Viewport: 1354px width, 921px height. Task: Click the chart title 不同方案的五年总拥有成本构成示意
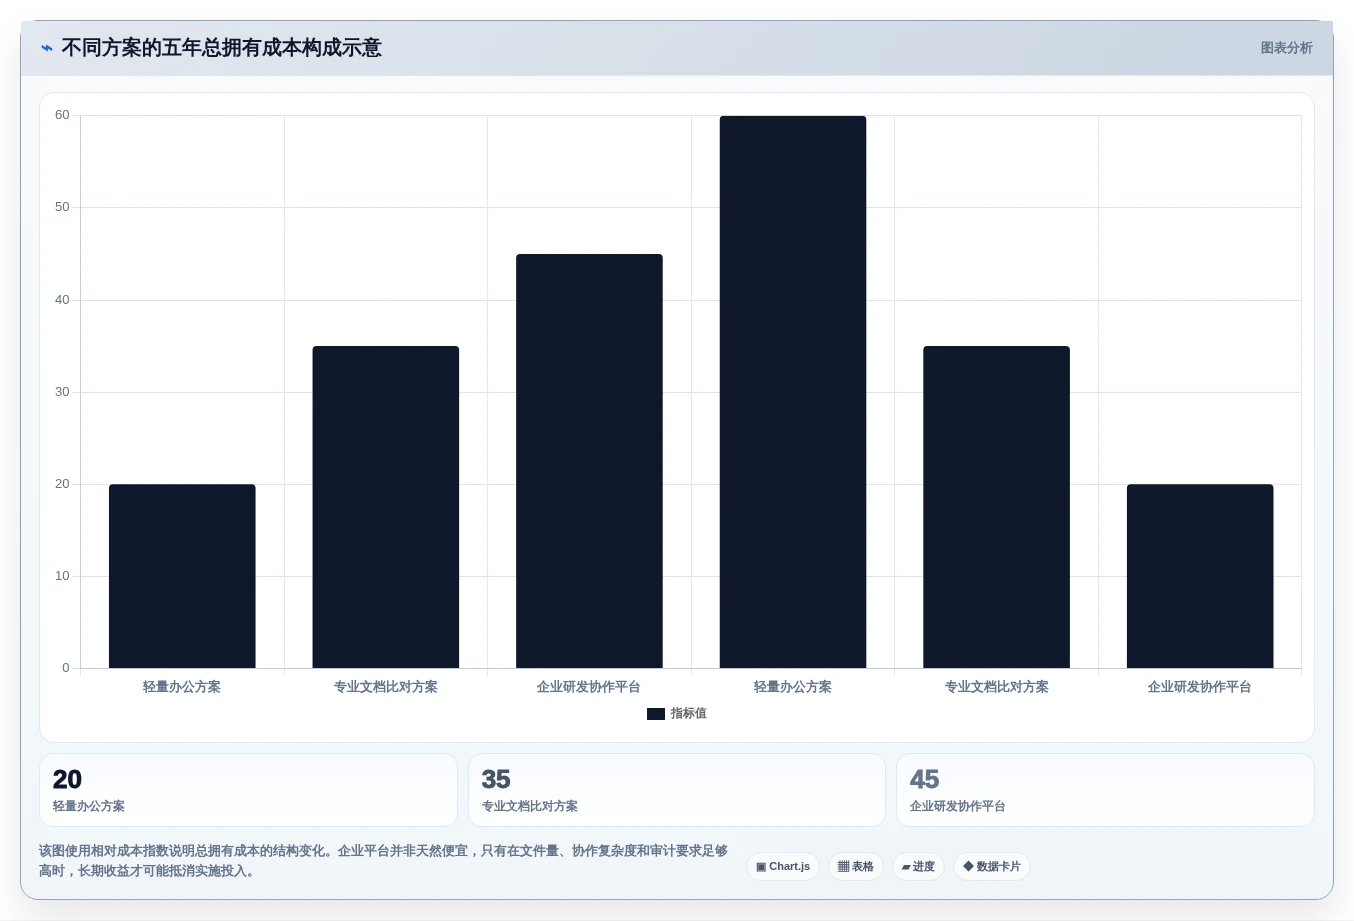point(222,48)
